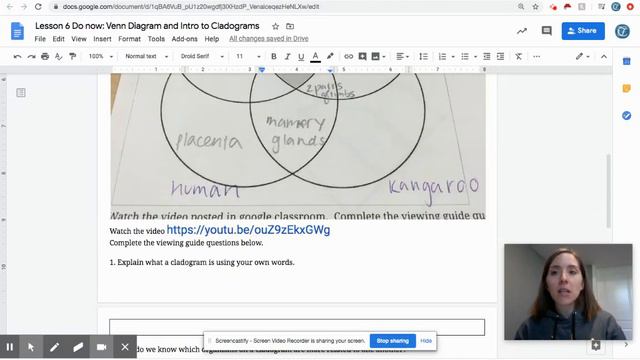Image resolution: width=640 pixels, height=360 pixels.
Task: Open Tasks in the side panel
Action: pyautogui.click(x=627, y=116)
